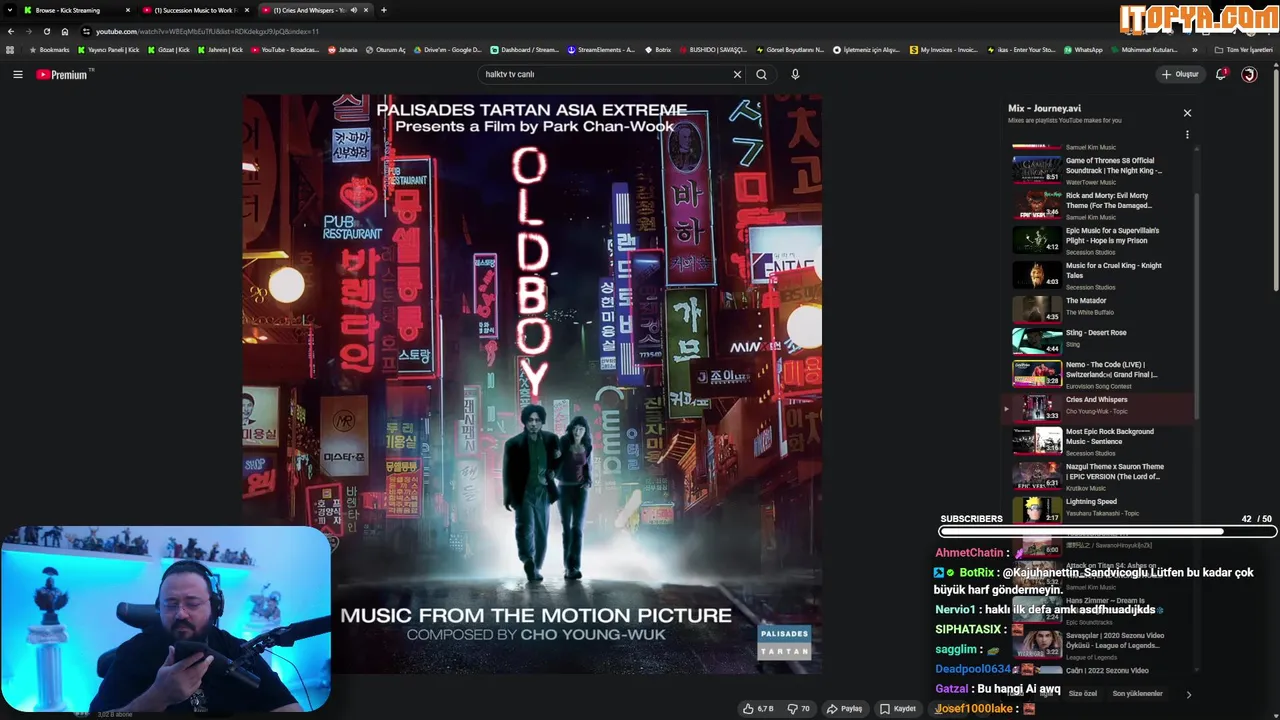The image size is (1280, 720).
Task: Mute the Cries And Whispers tab audio
Action: [x=353, y=10]
